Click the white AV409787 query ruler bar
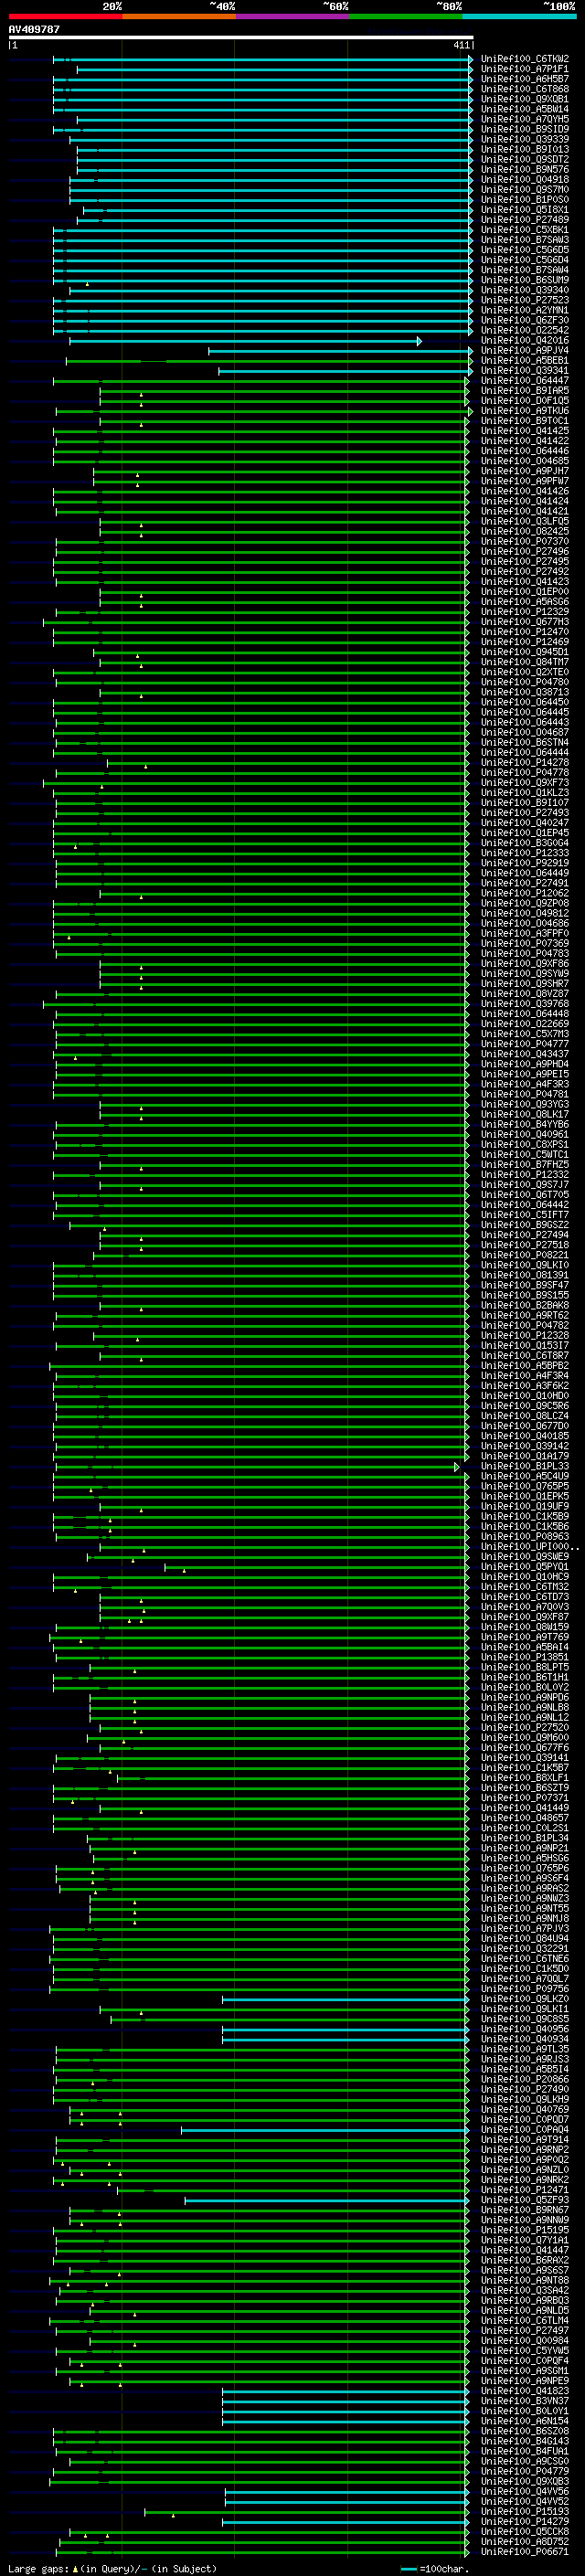This screenshot has height=2576, width=585. point(241,37)
